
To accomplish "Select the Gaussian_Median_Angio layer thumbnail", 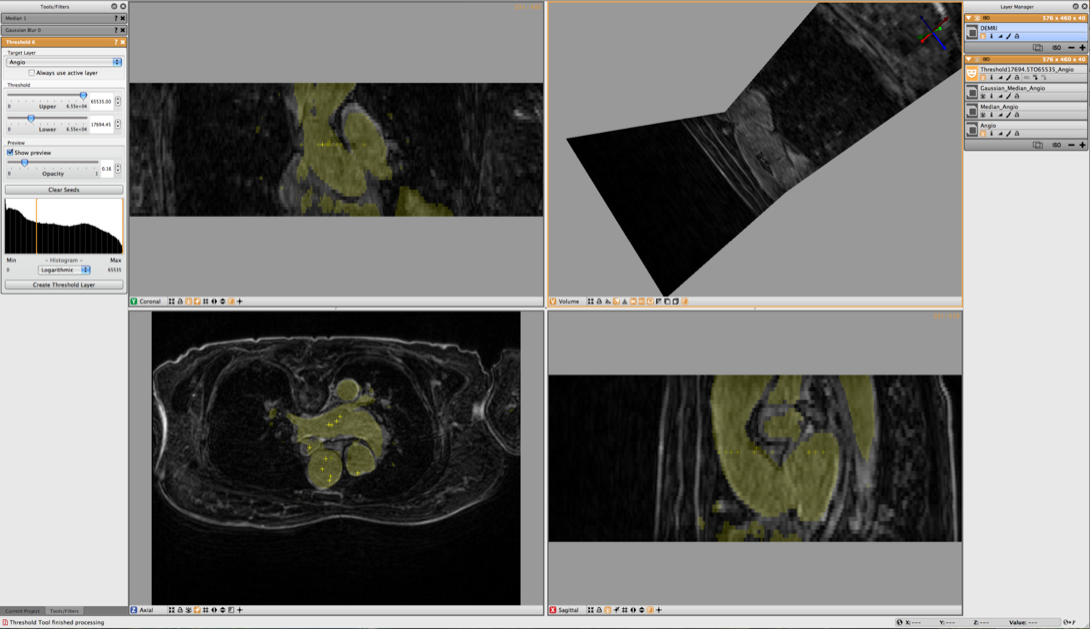I will coord(972,92).
